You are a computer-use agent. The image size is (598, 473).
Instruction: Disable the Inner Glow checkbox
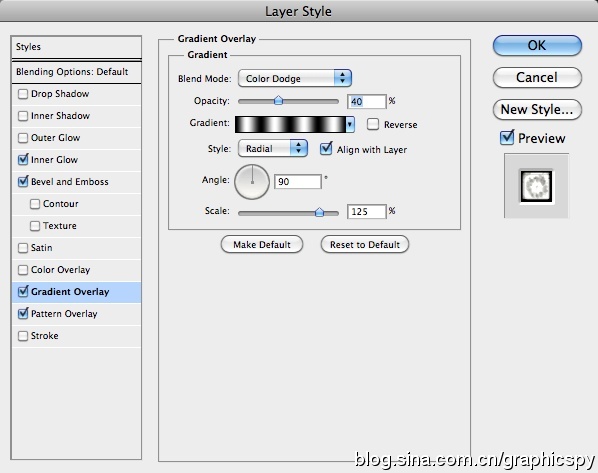(23, 159)
